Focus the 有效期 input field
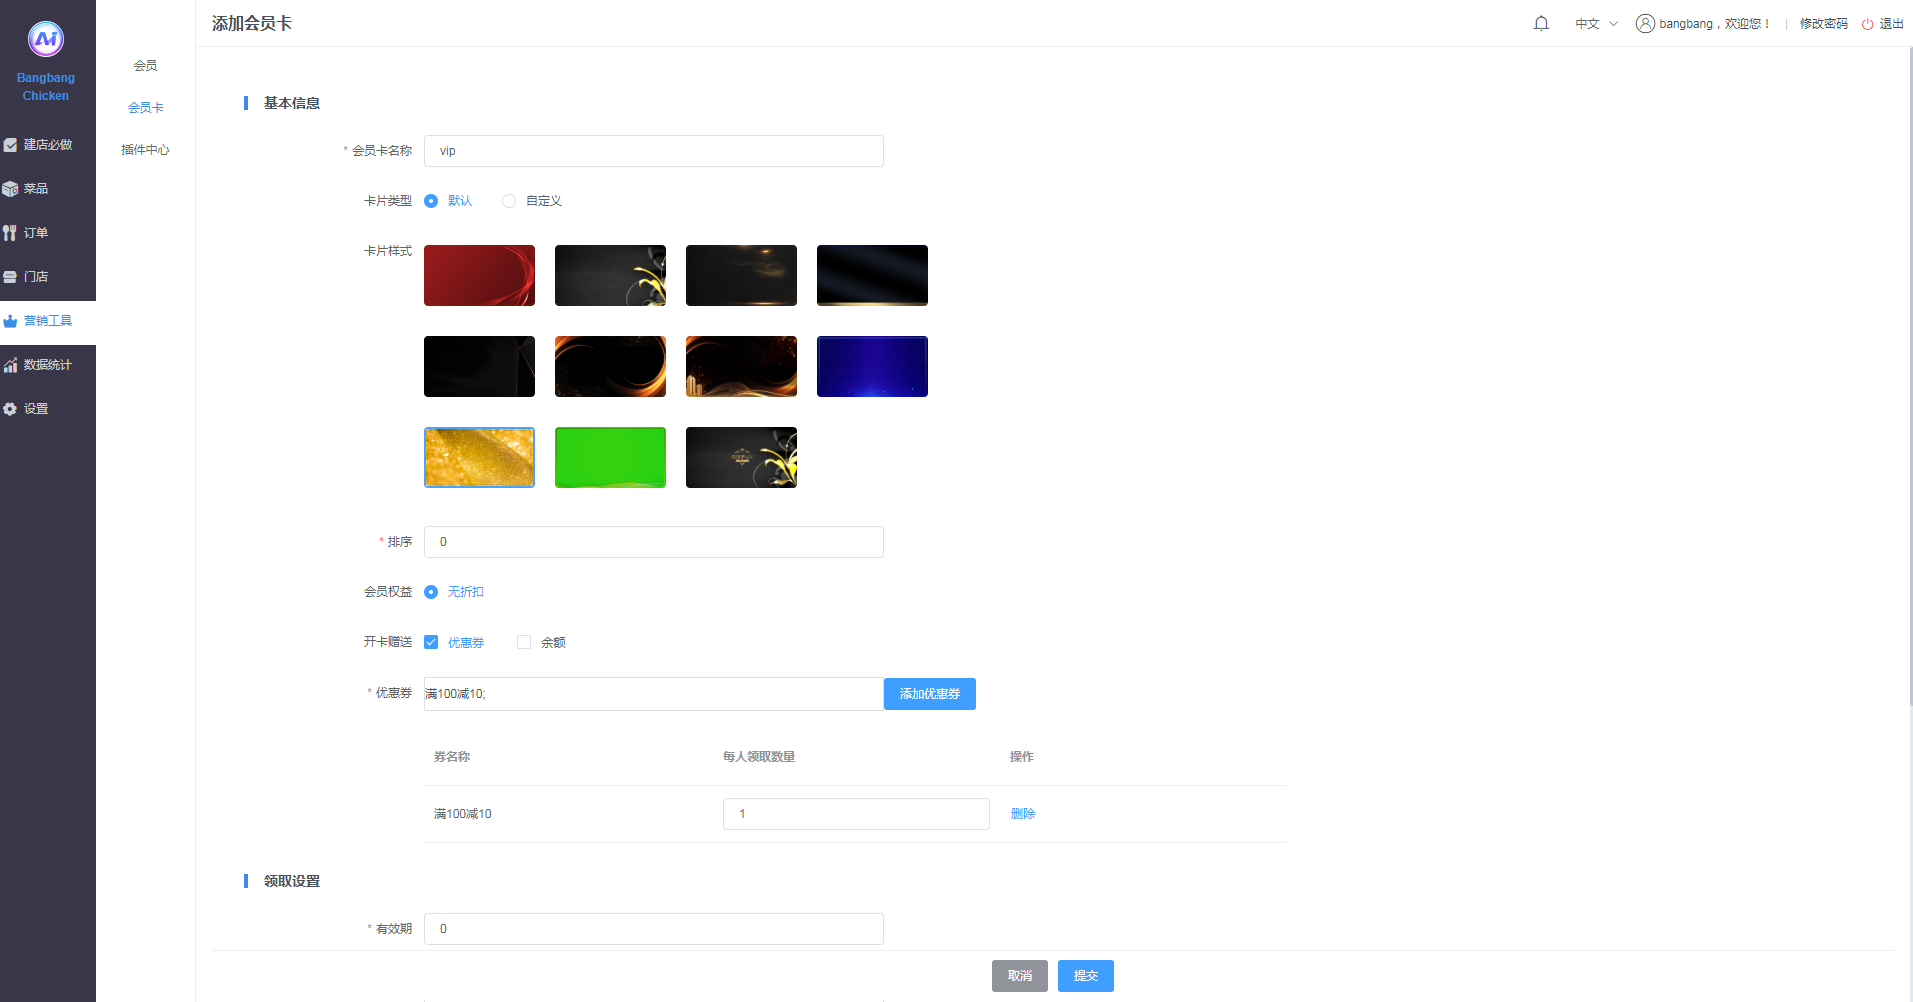Viewport: 1913px width, 1002px height. (x=654, y=929)
